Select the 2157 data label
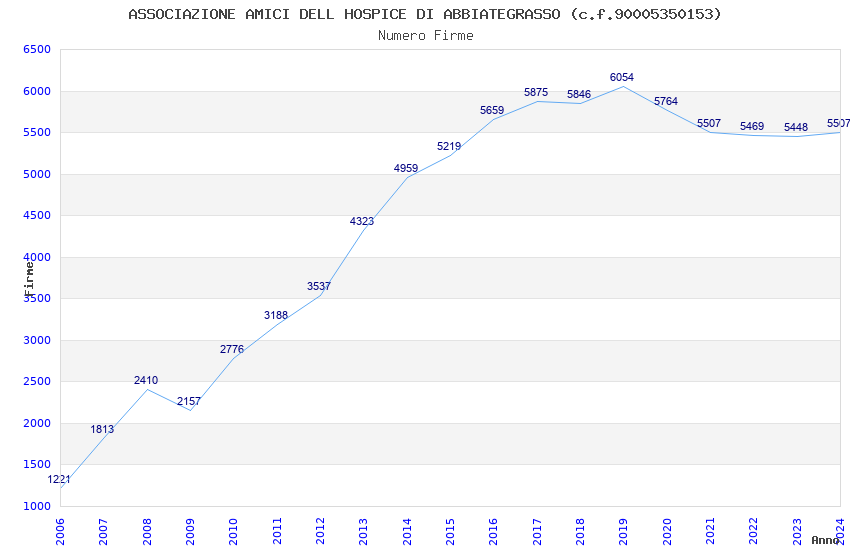Image resolution: width=850 pixels, height=550 pixels. pyautogui.click(x=189, y=402)
